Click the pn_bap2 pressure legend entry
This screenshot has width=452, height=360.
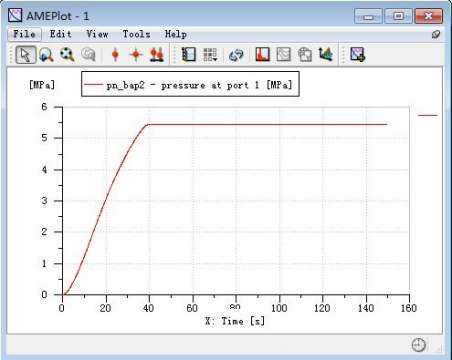[x=190, y=85]
